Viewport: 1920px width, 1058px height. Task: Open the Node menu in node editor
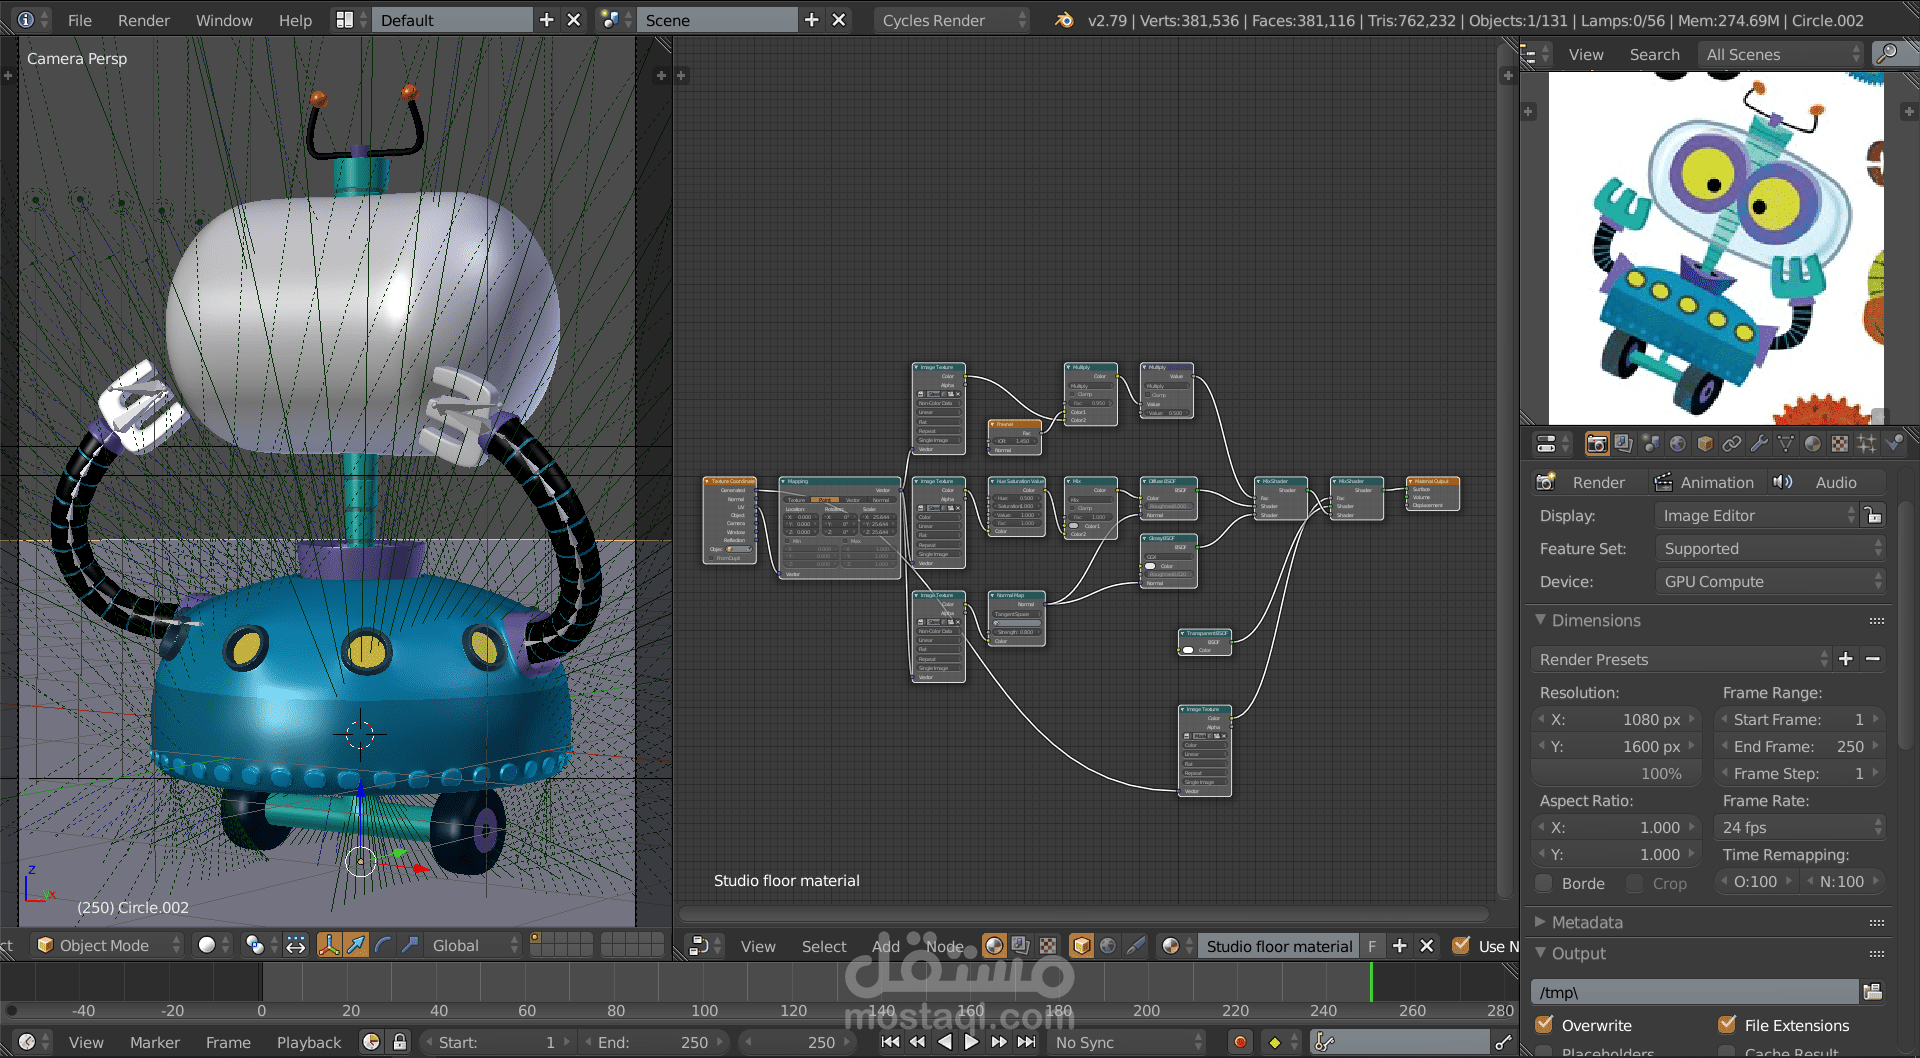(x=944, y=946)
